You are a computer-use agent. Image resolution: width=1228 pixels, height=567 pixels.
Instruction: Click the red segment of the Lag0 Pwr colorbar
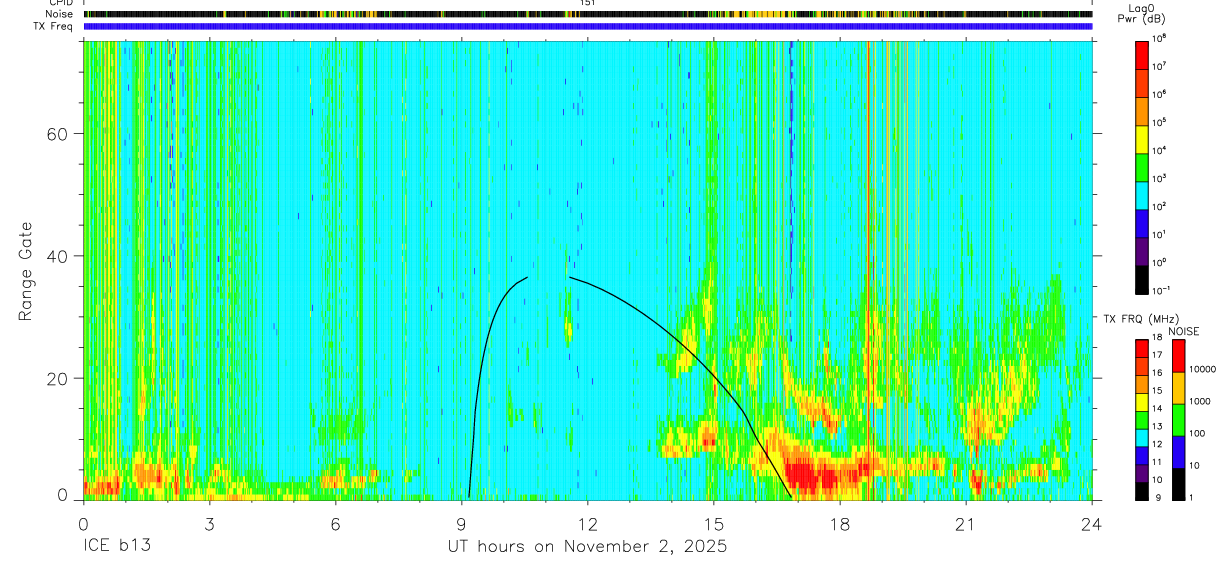click(x=1142, y=54)
